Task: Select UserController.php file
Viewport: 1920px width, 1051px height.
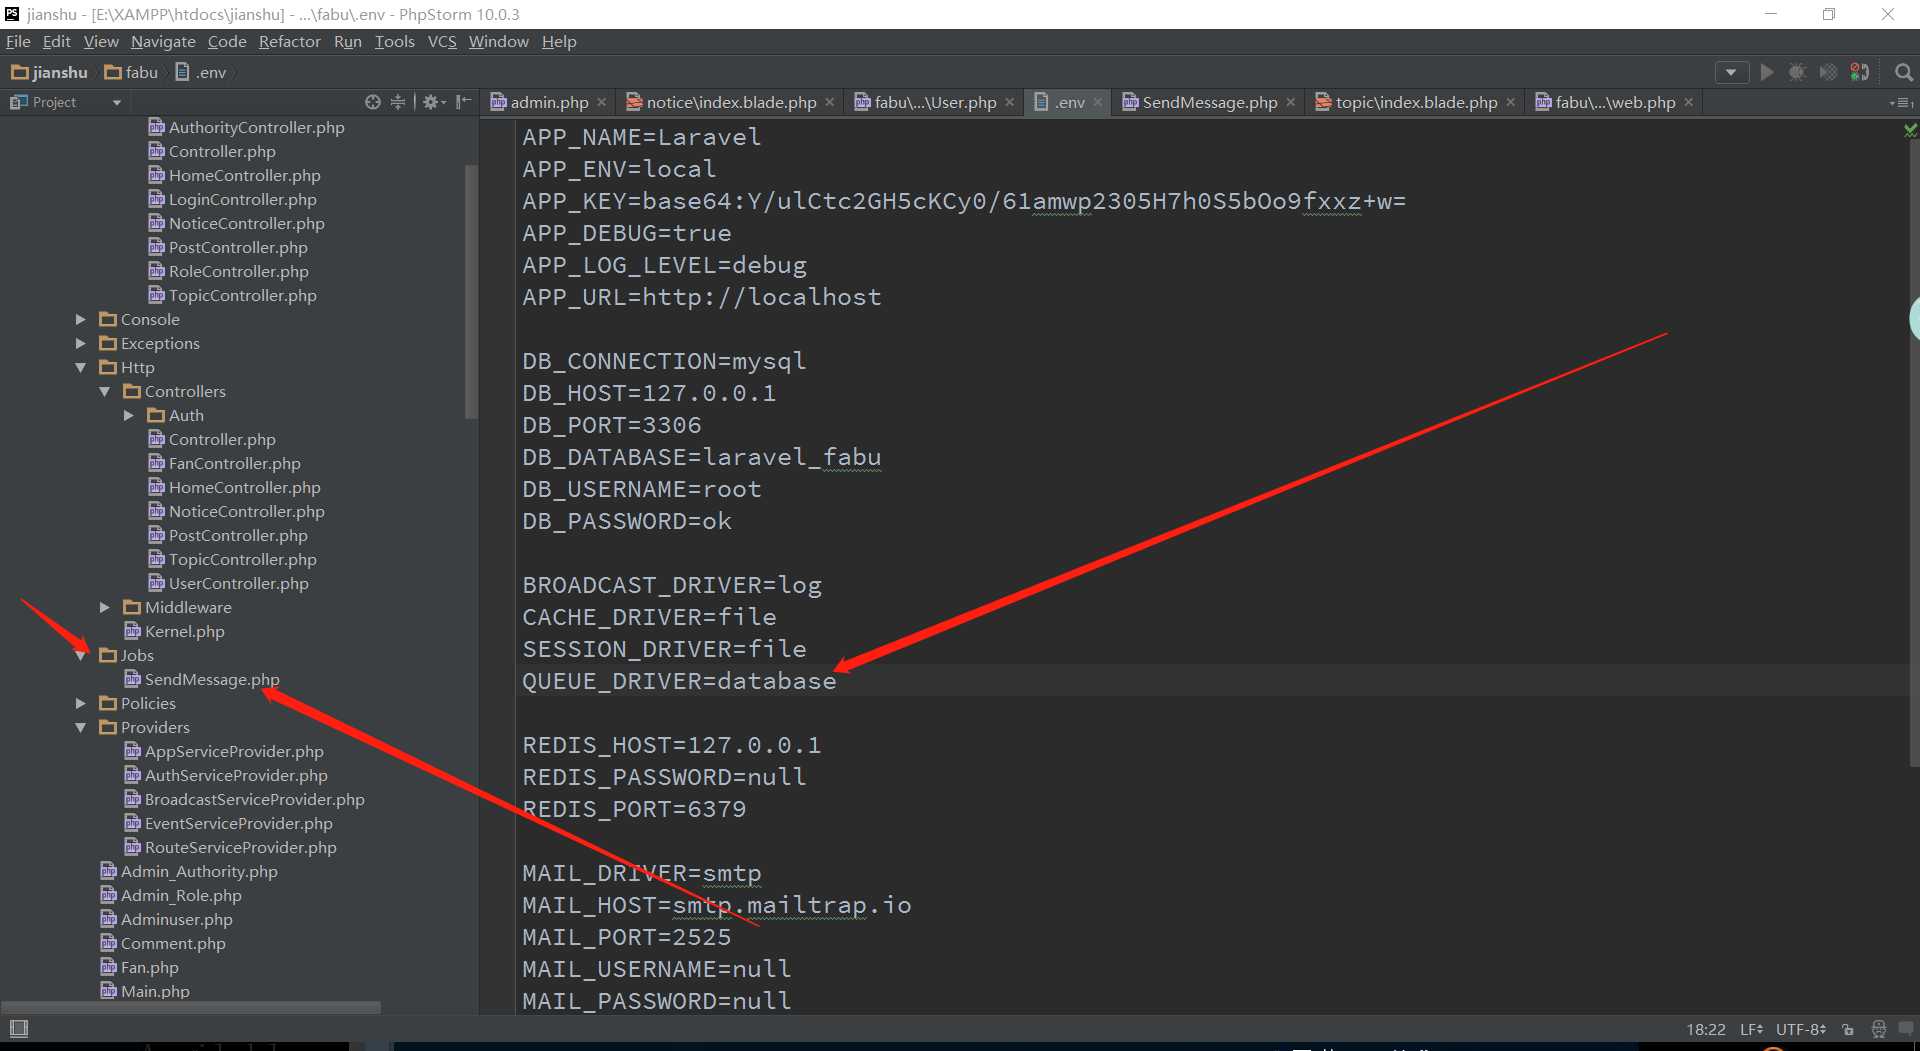Action: pos(238,583)
